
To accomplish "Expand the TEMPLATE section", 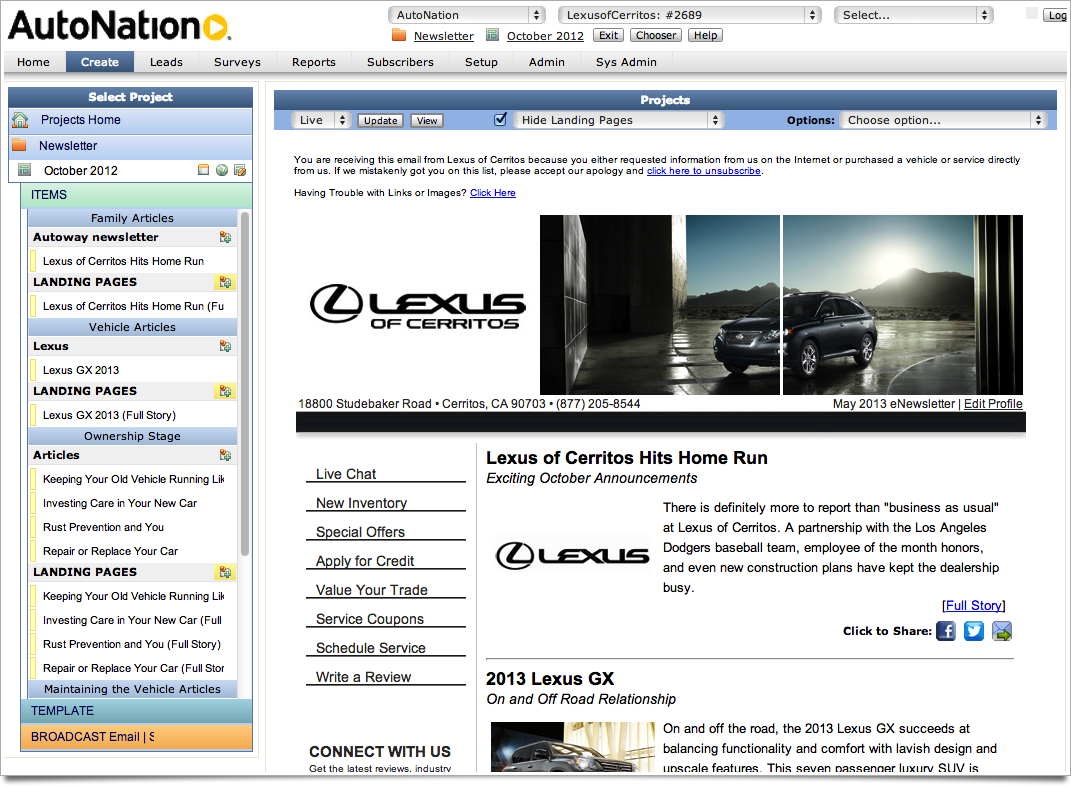I will pos(137,711).
